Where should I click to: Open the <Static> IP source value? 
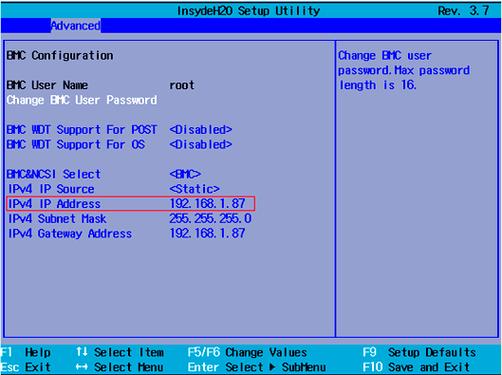195,189
